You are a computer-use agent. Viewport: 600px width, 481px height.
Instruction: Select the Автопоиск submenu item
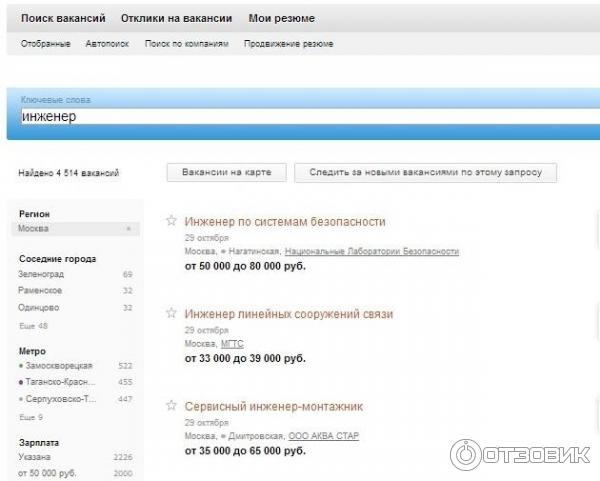[x=107, y=44]
